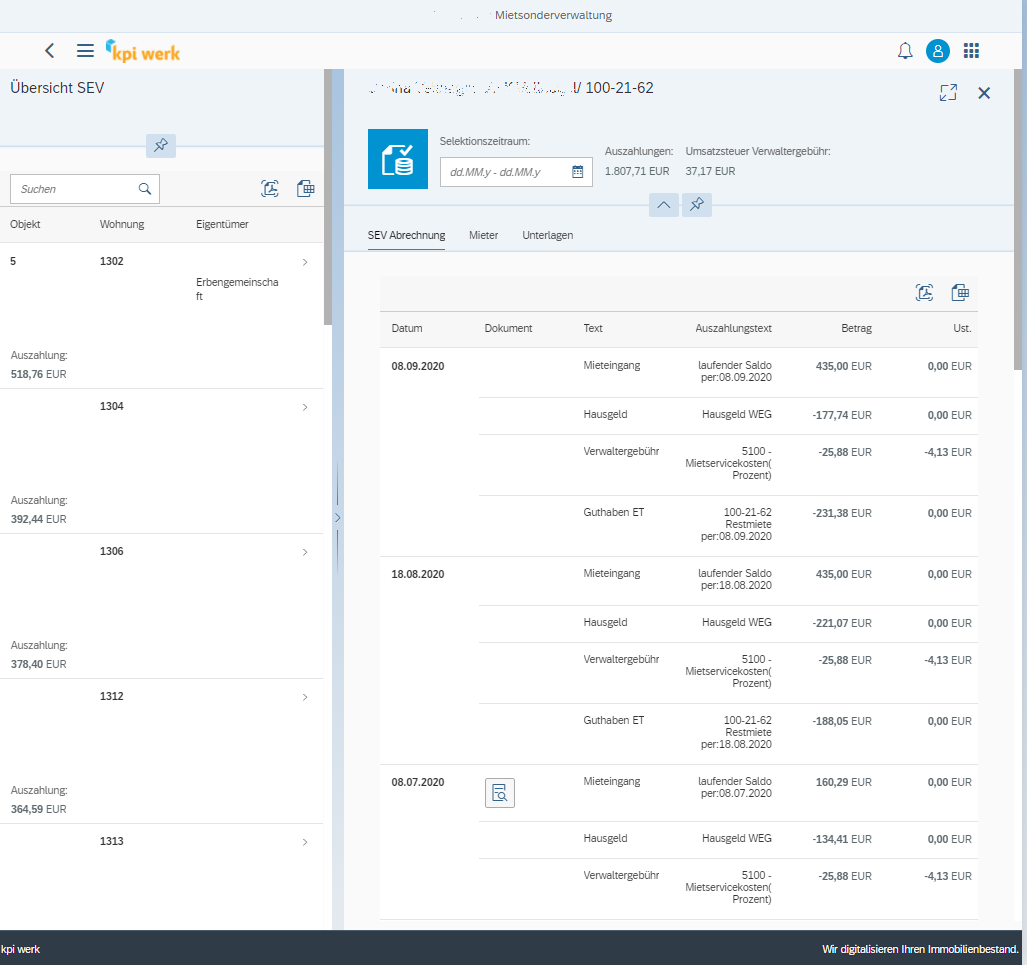Open Wohnung 1313 row chevron
1027x965 pixels.
pos(305,842)
